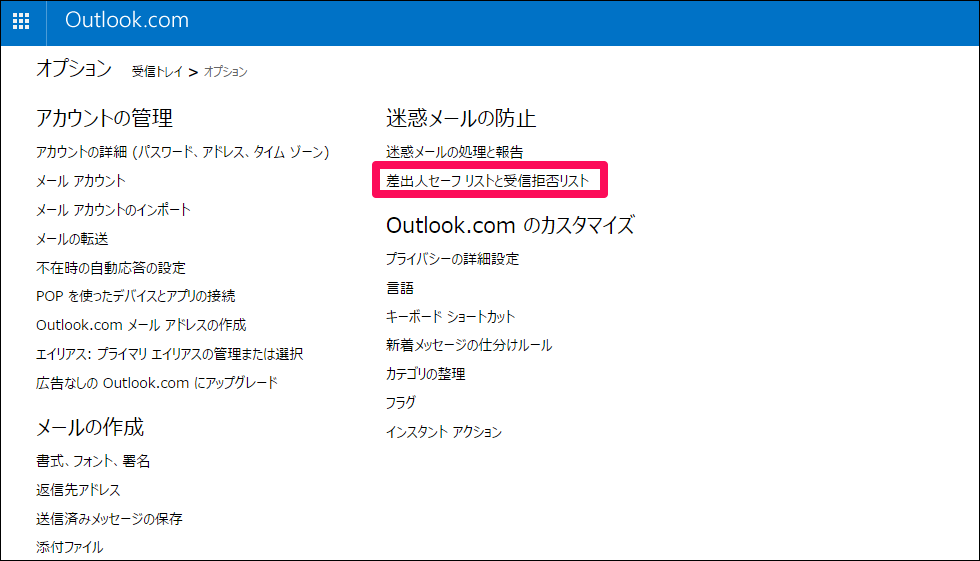
Task: Open the app launcher grid icon
Action: 21,21
